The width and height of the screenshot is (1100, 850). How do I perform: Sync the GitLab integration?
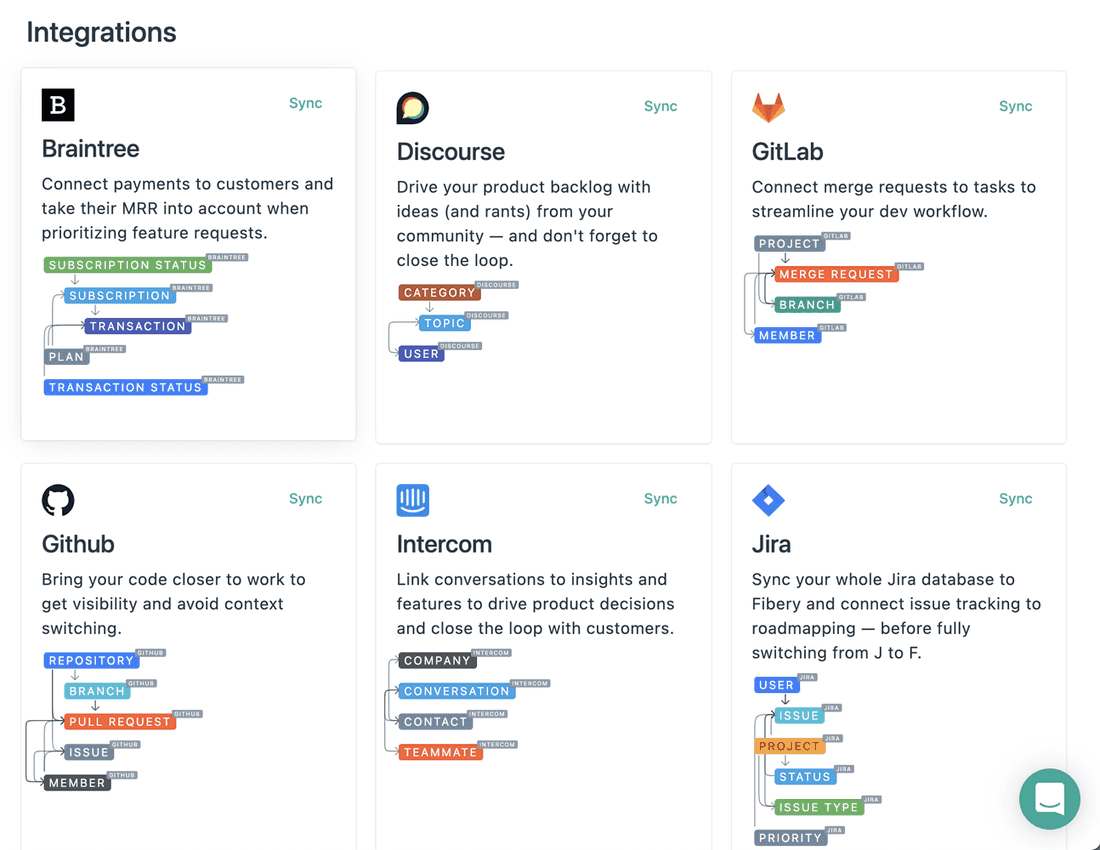pos(1015,106)
